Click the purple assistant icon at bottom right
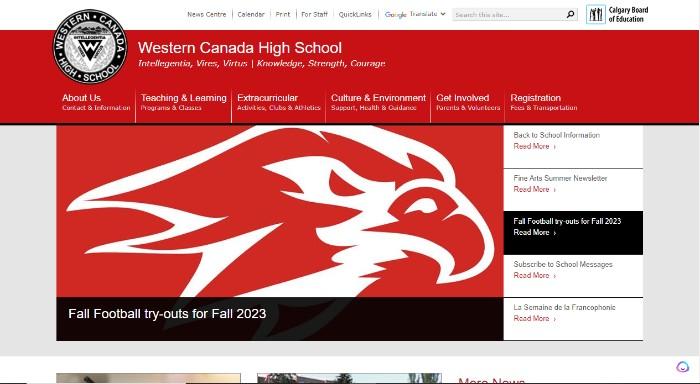Viewport: 700px width, 384px height. tap(683, 367)
